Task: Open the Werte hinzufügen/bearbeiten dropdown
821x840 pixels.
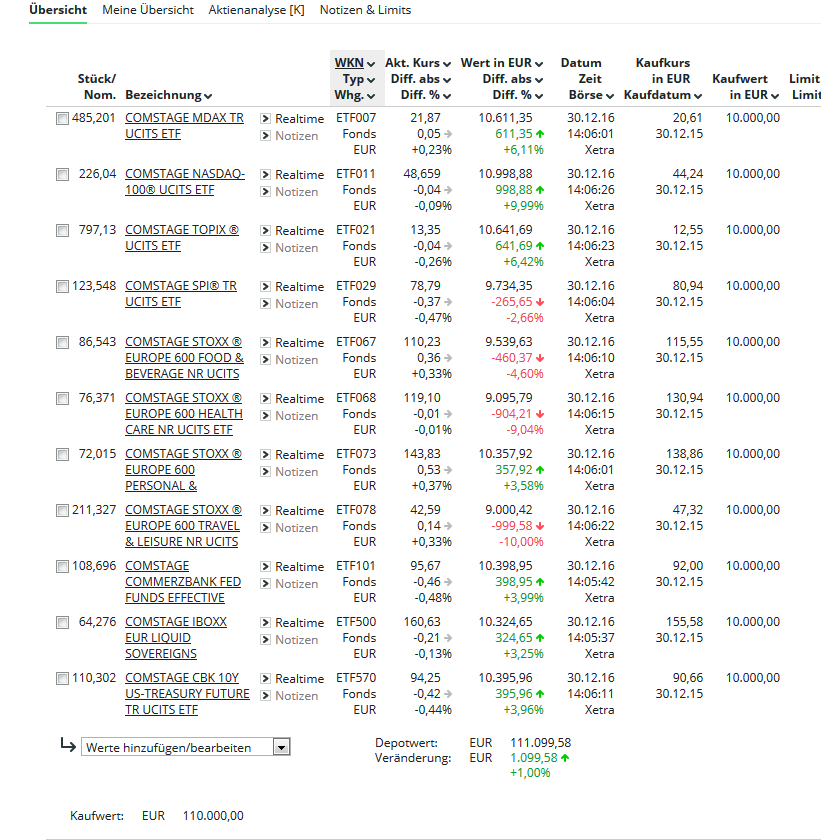Action: pos(185,747)
